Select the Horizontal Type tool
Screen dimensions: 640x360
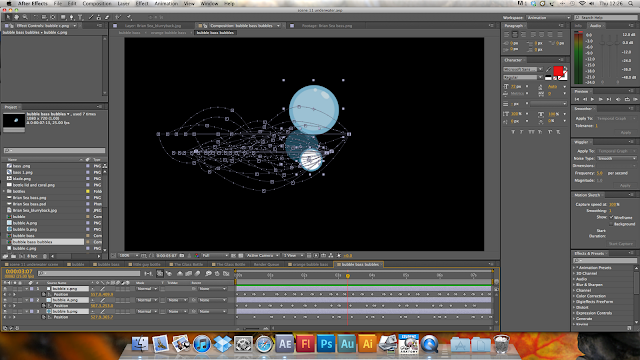coord(80,18)
